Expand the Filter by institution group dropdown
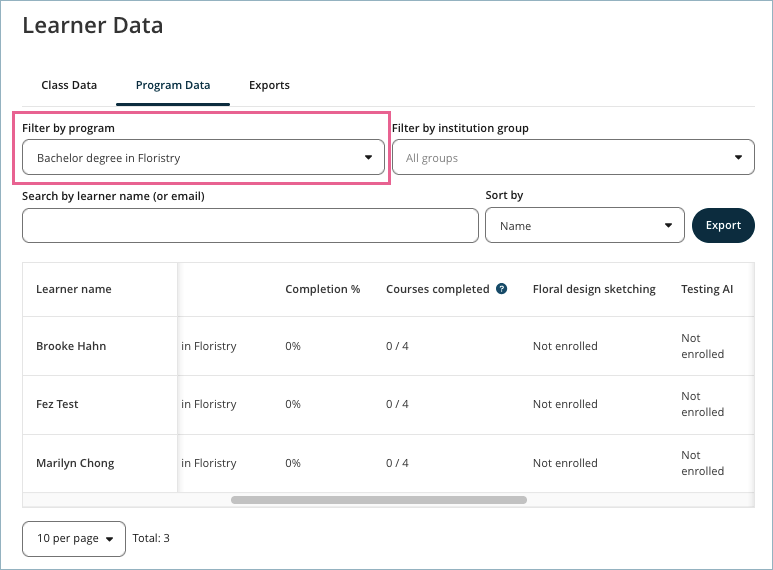The width and height of the screenshot is (773, 570). [x=573, y=158]
